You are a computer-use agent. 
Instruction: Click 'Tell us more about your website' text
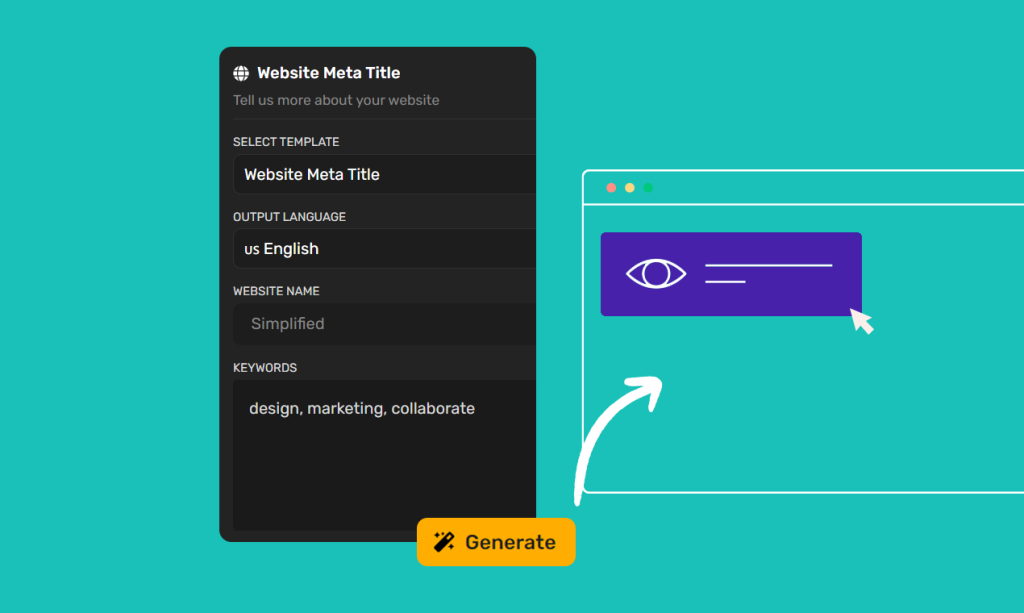(x=336, y=100)
